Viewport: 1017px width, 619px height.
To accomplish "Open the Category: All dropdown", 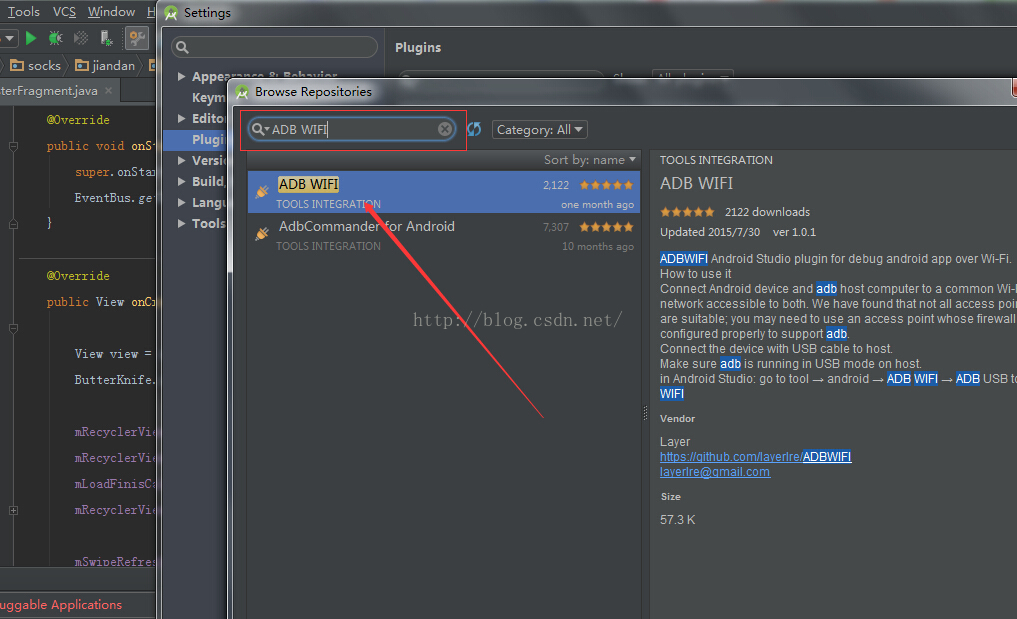I will [x=540, y=130].
